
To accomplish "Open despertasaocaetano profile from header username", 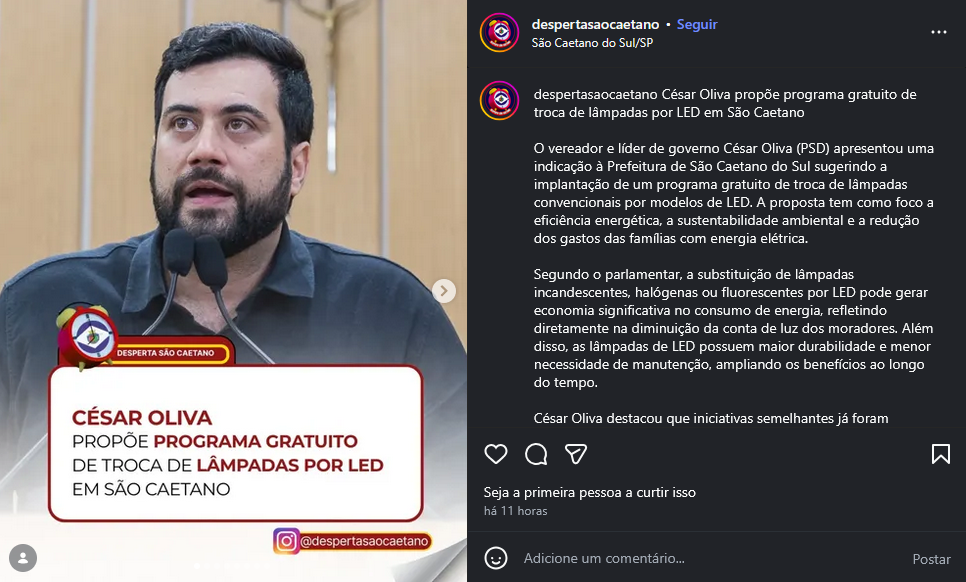I will pos(595,25).
